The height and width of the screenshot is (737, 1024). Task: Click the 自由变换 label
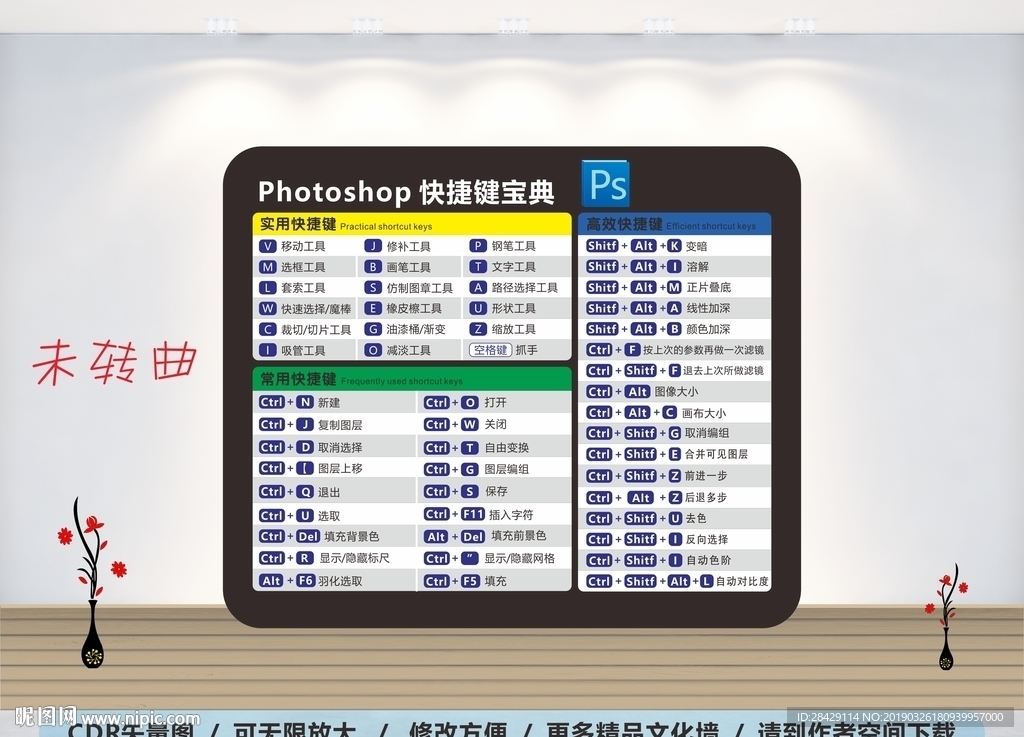coord(507,448)
